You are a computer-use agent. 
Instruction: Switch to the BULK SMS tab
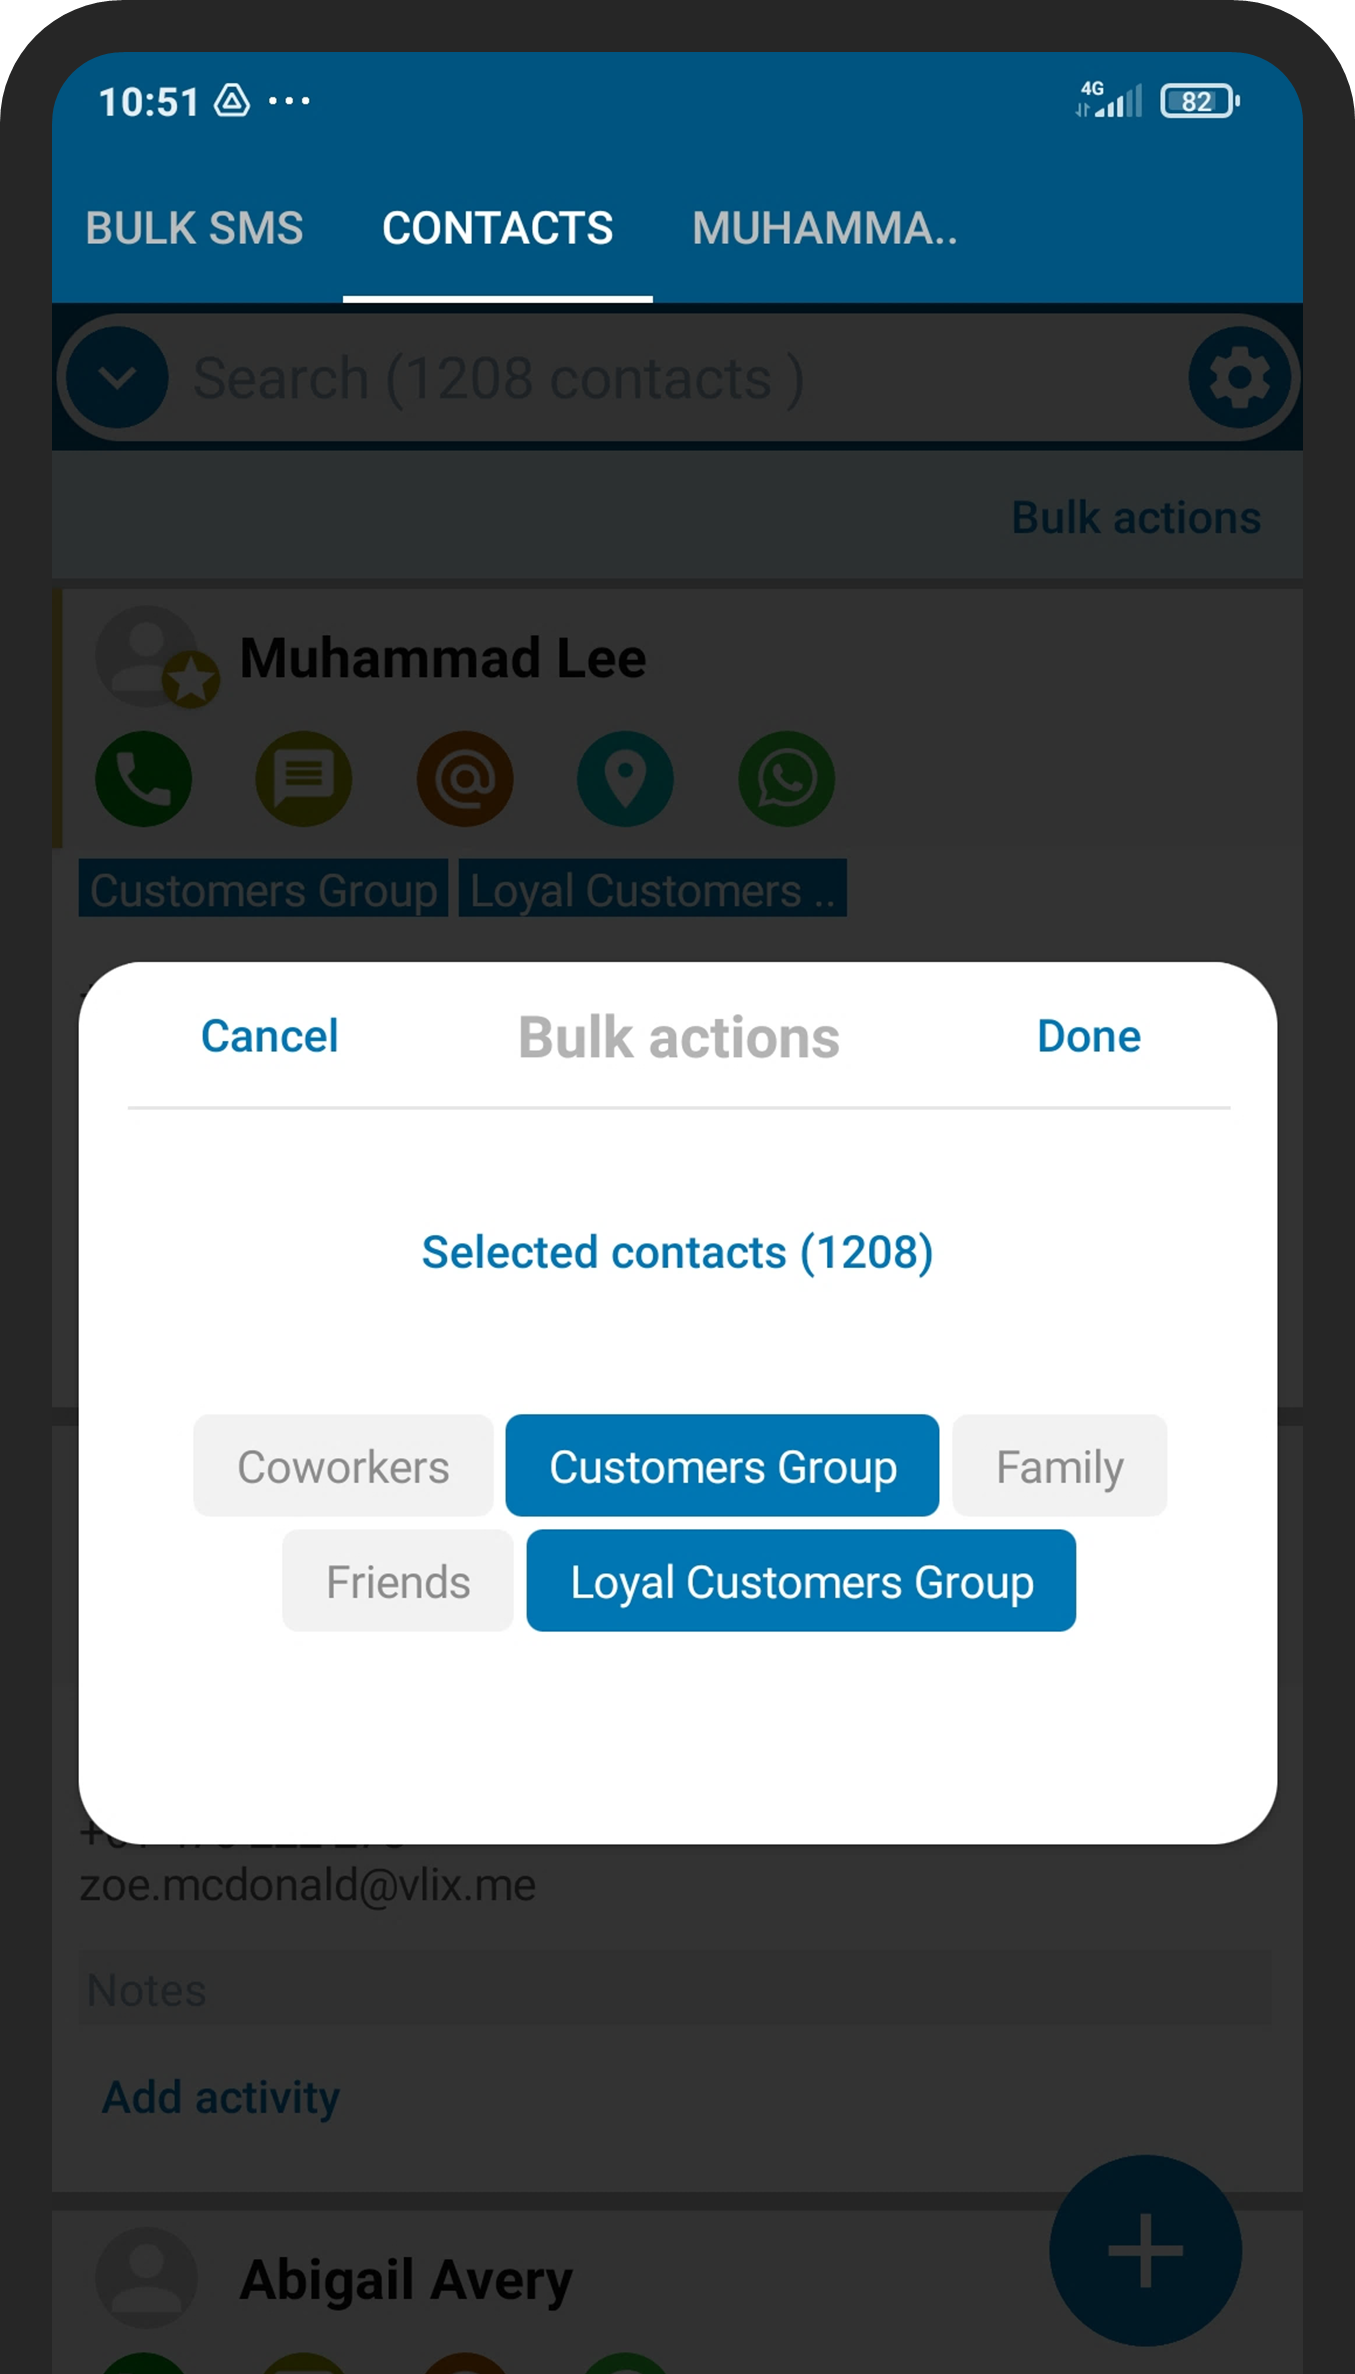tap(194, 228)
